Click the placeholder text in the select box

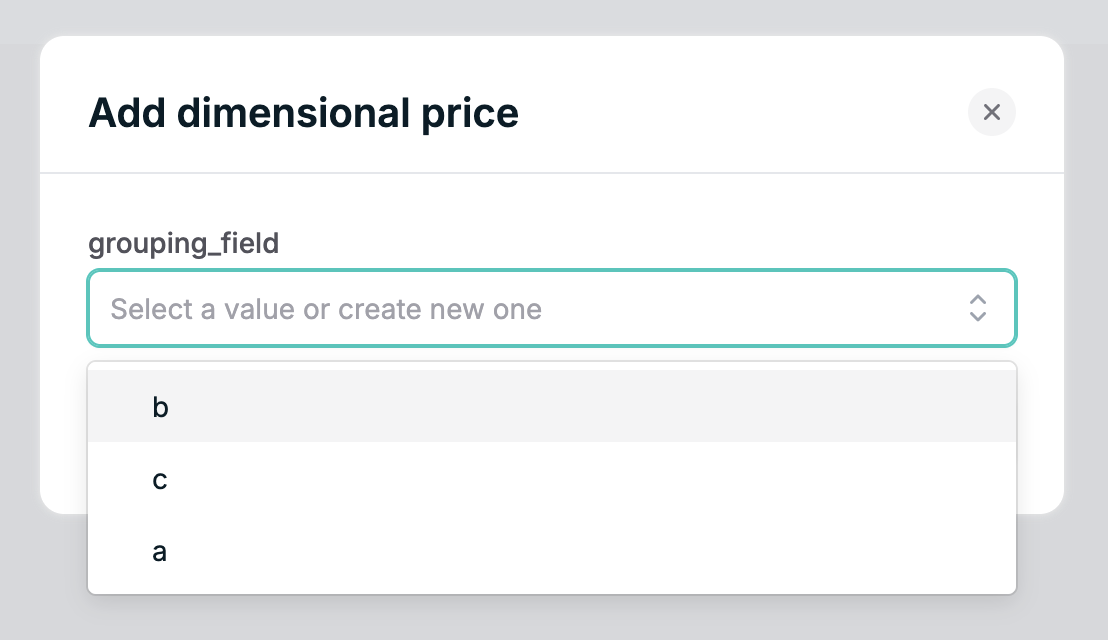tap(327, 308)
